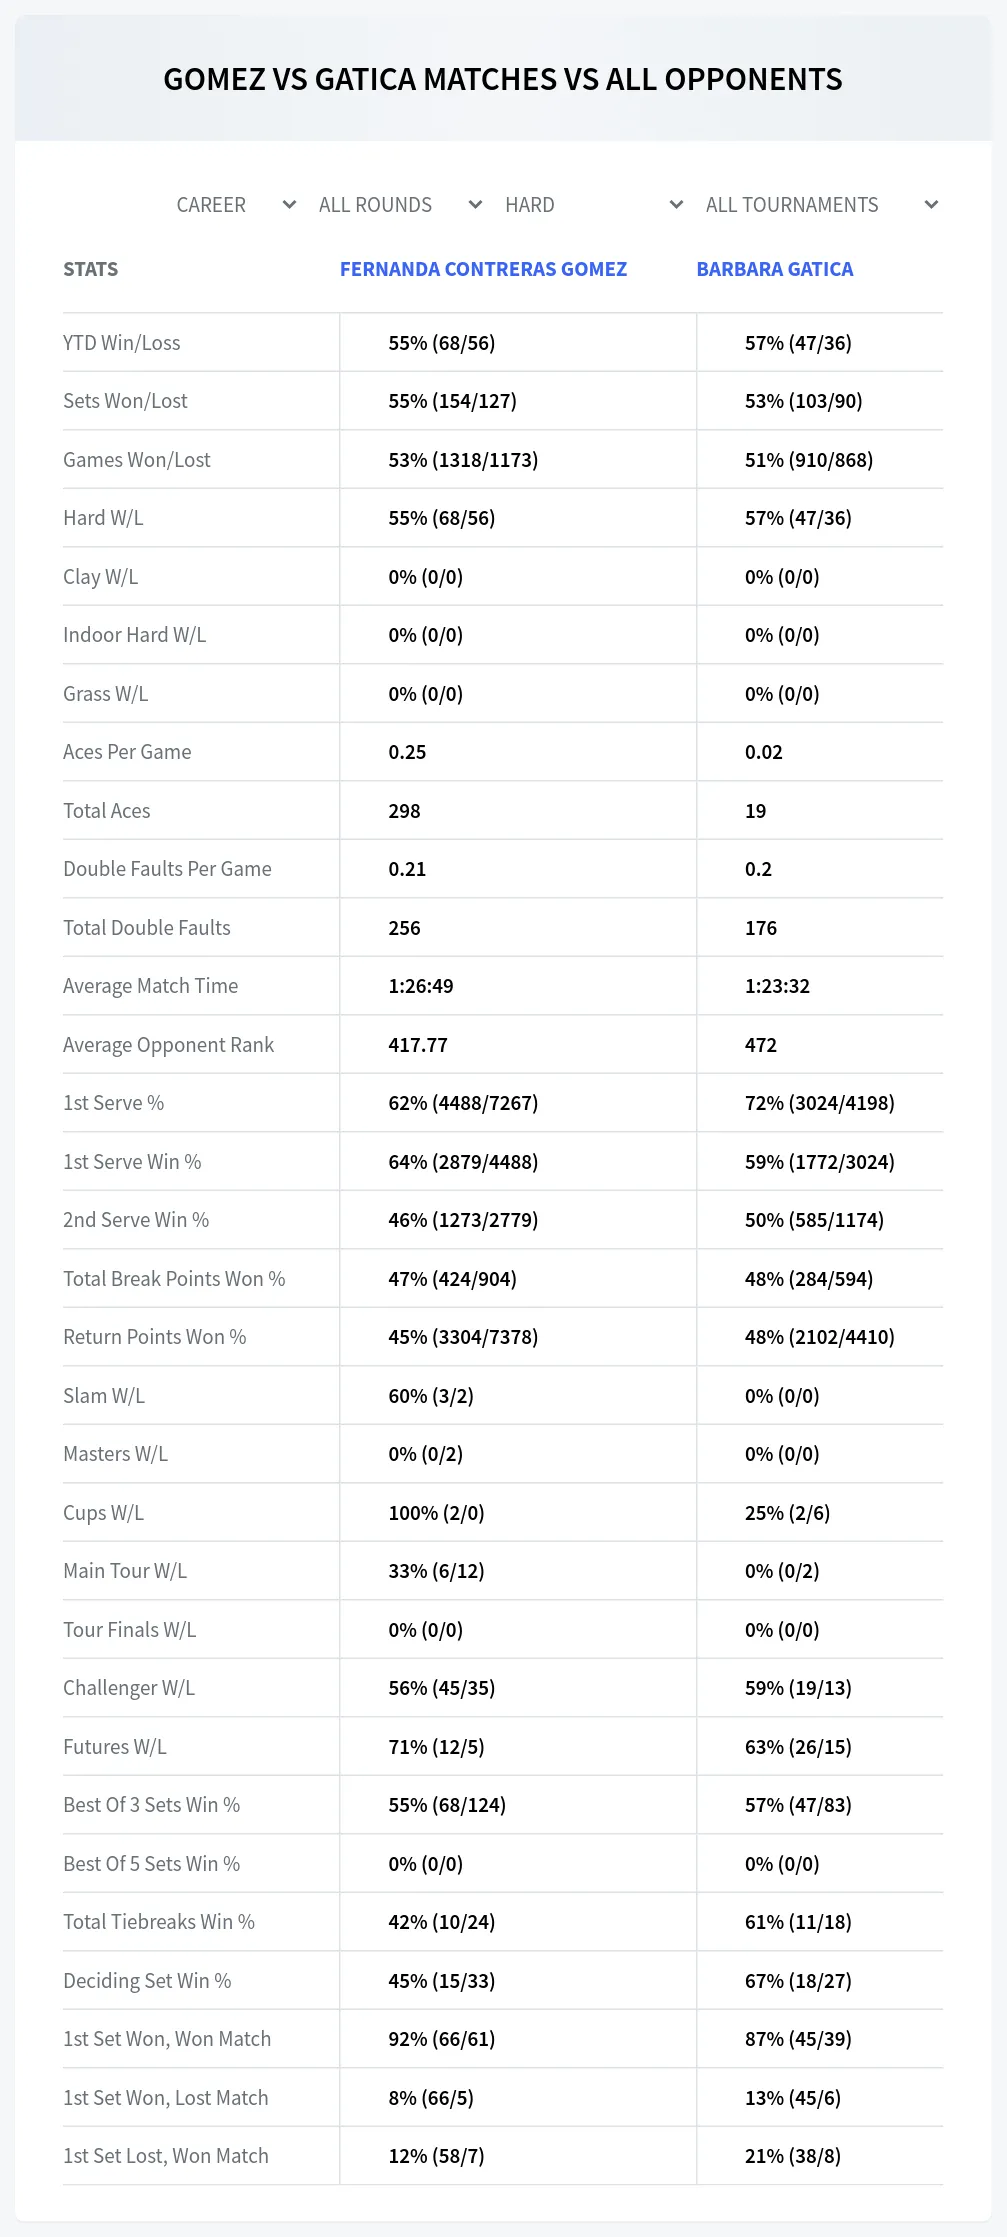This screenshot has width=1007, height=2237.
Task: Open the HARD surface dropdown
Action: click(593, 205)
